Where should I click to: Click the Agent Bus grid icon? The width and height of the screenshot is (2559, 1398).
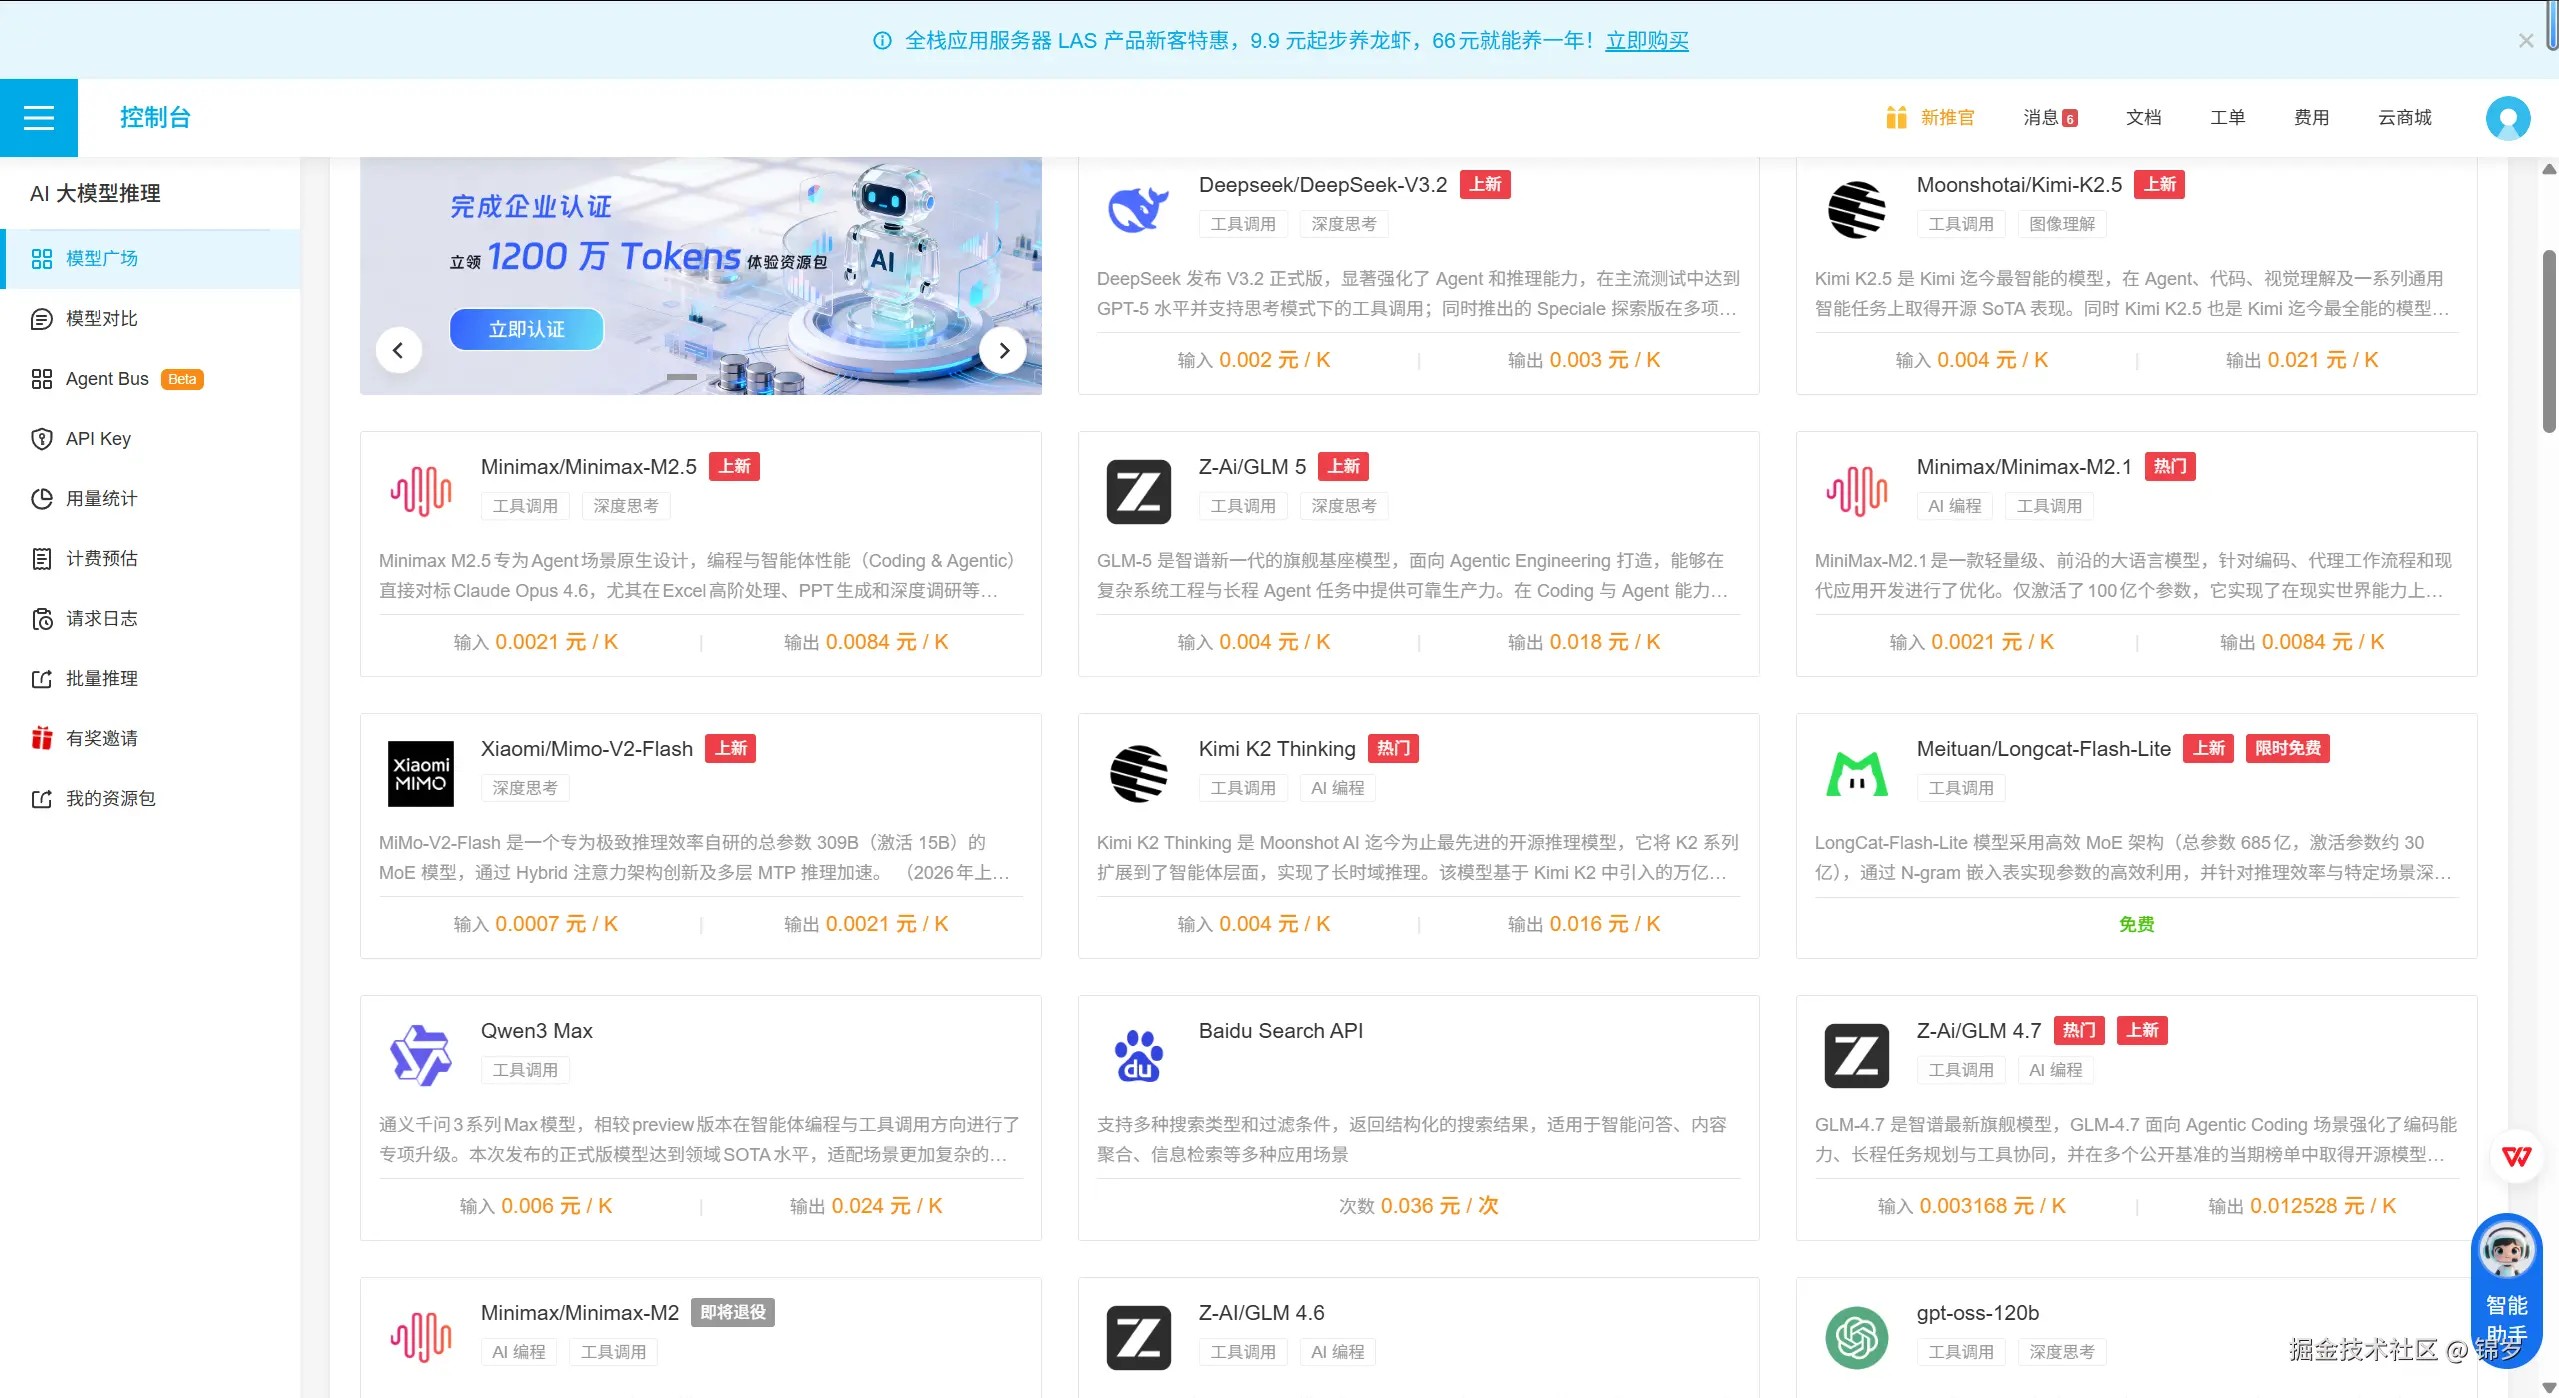(x=42, y=379)
